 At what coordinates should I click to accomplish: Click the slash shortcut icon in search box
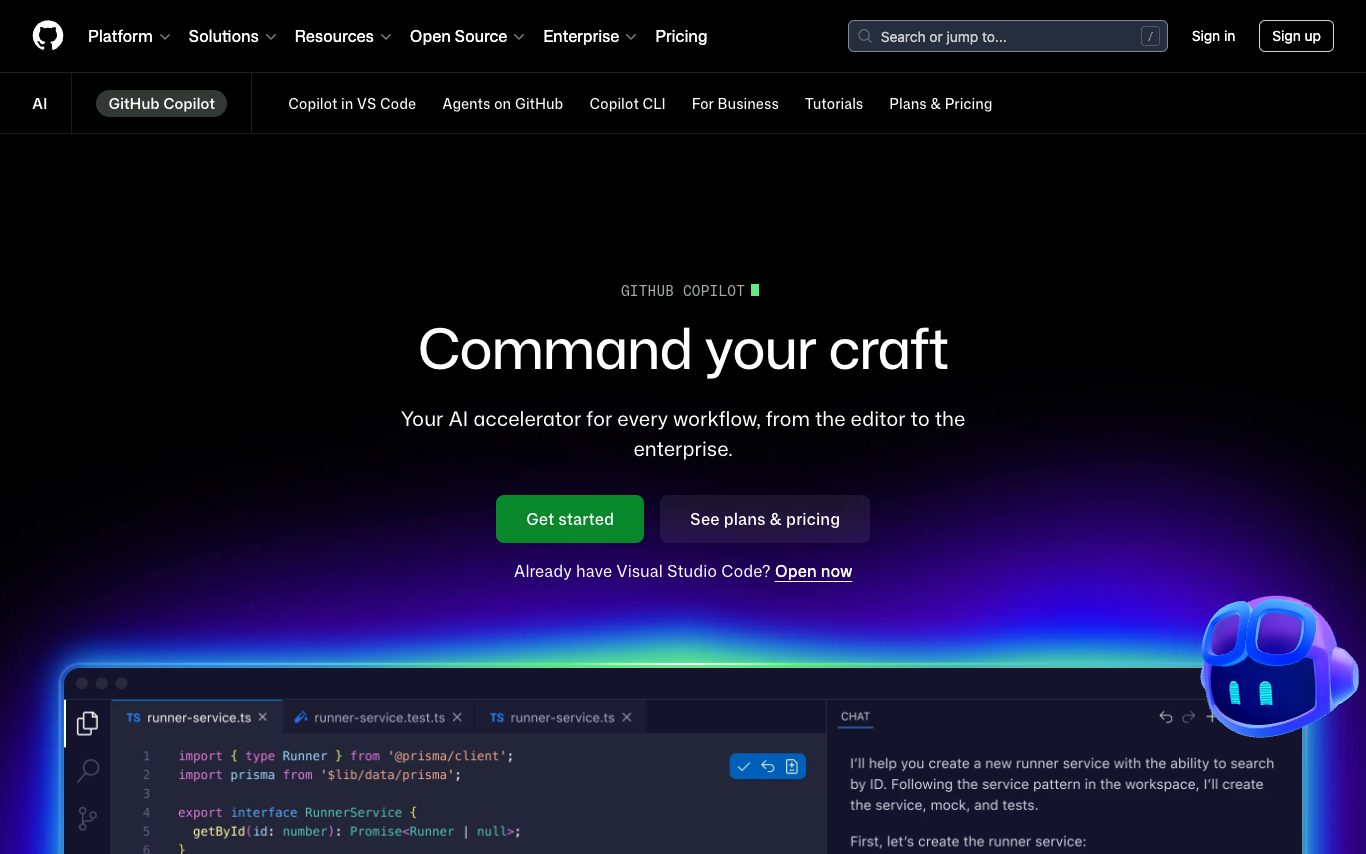(1150, 37)
